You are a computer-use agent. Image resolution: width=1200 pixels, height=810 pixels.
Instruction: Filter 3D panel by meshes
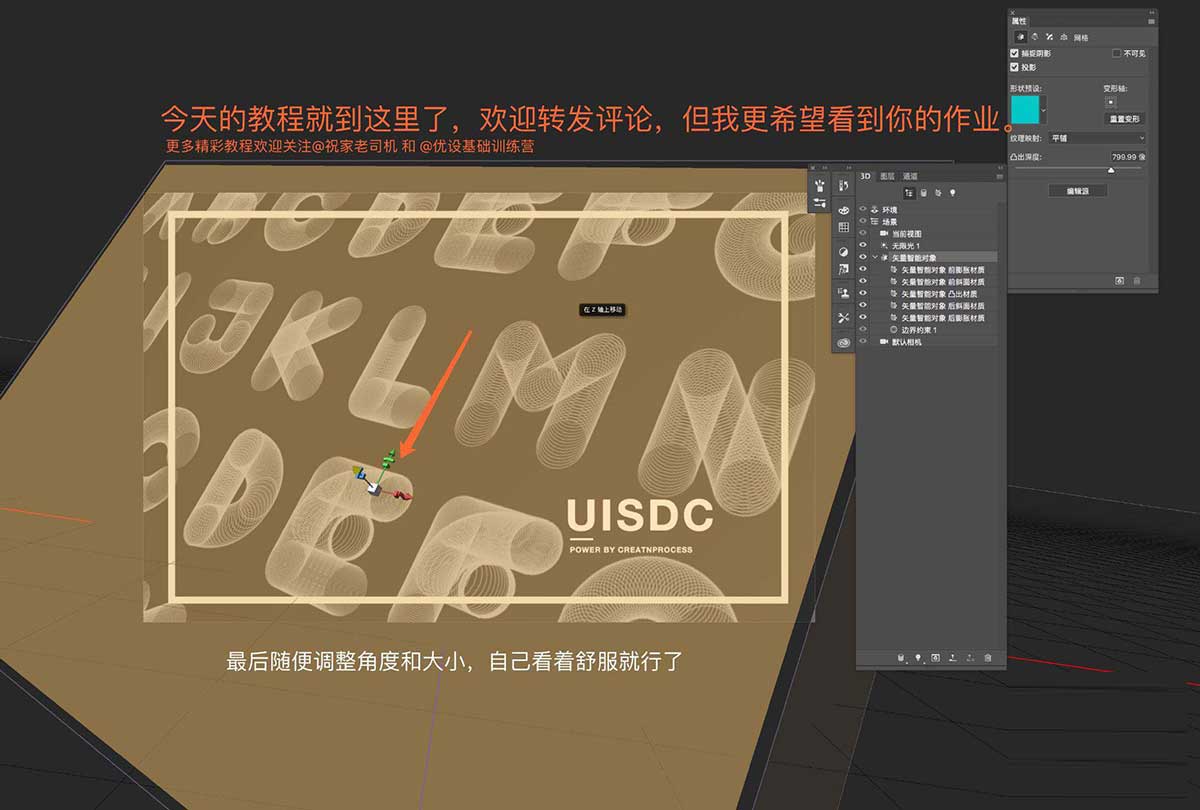tap(924, 192)
